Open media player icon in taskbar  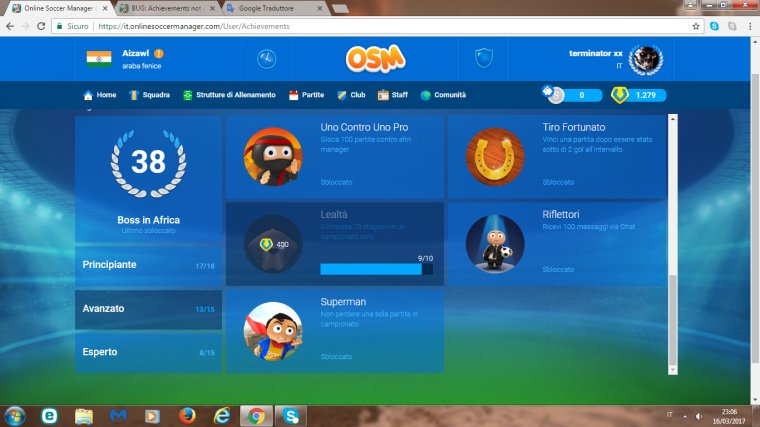click(x=152, y=416)
